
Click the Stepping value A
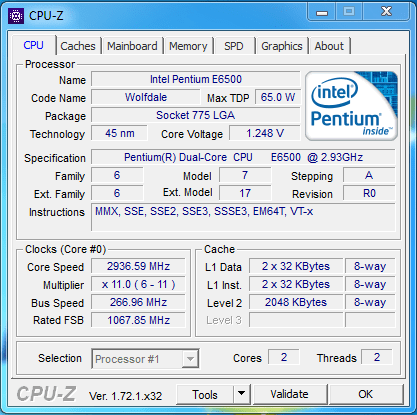point(369,175)
